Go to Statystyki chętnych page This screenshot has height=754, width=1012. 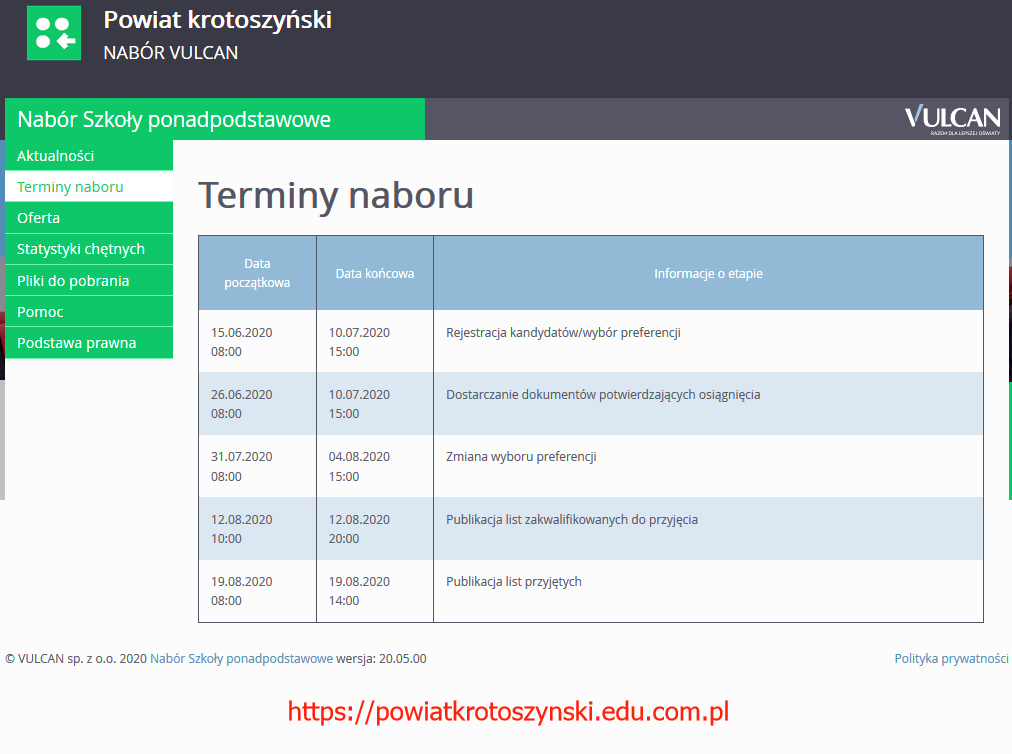click(x=81, y=249)
